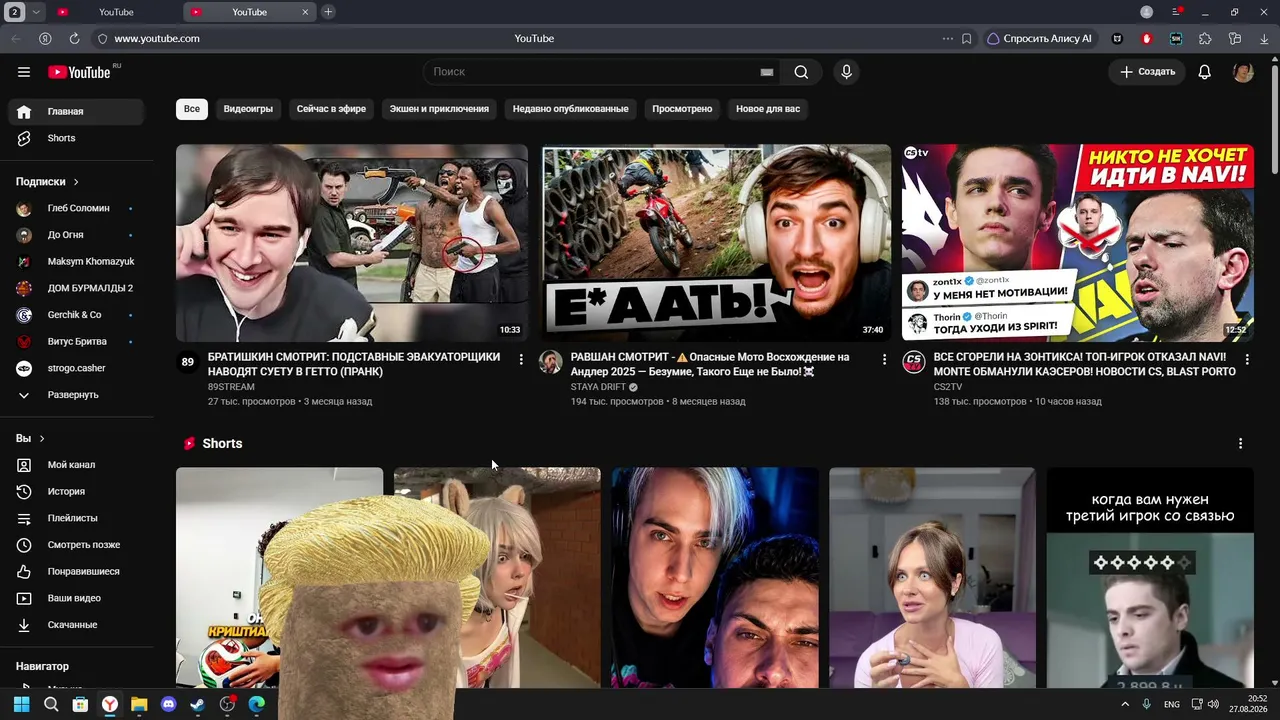Open История in the sidebar

point(76,492)
